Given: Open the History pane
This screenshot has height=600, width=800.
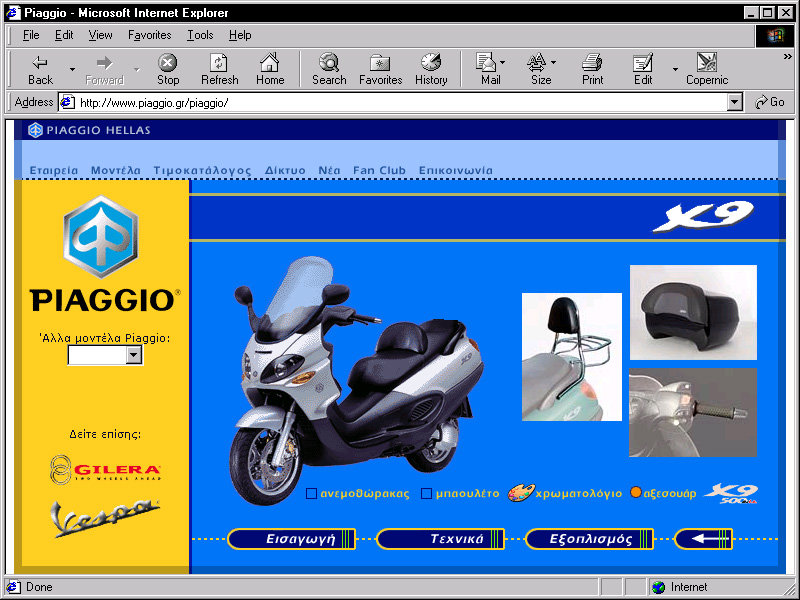Looking at the screenshot, I should (431, 70).
